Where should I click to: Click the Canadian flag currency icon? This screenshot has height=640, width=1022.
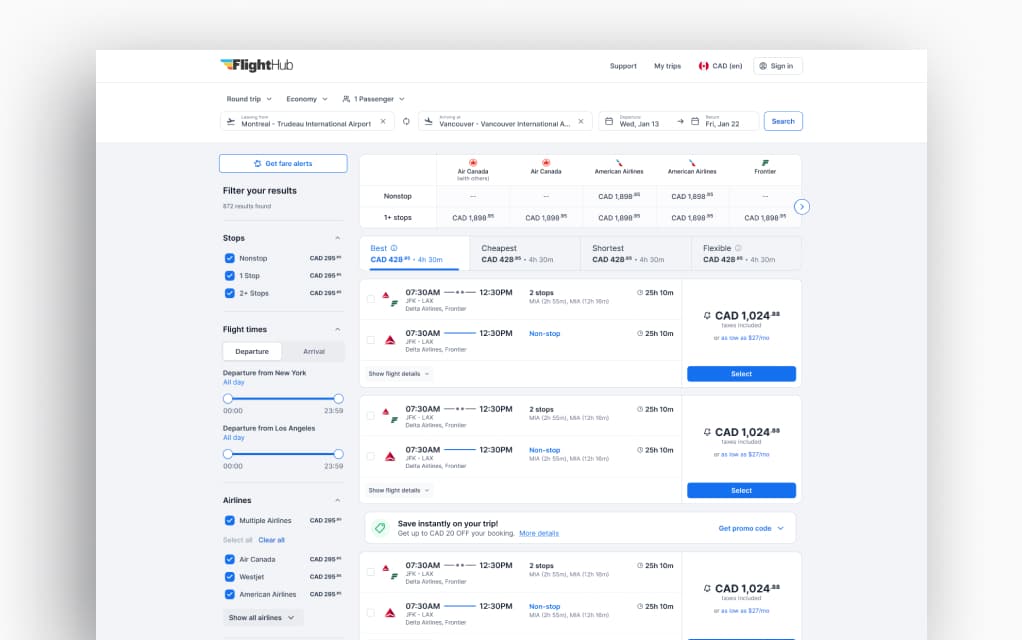pyautogui.click(x=703, y=66)
